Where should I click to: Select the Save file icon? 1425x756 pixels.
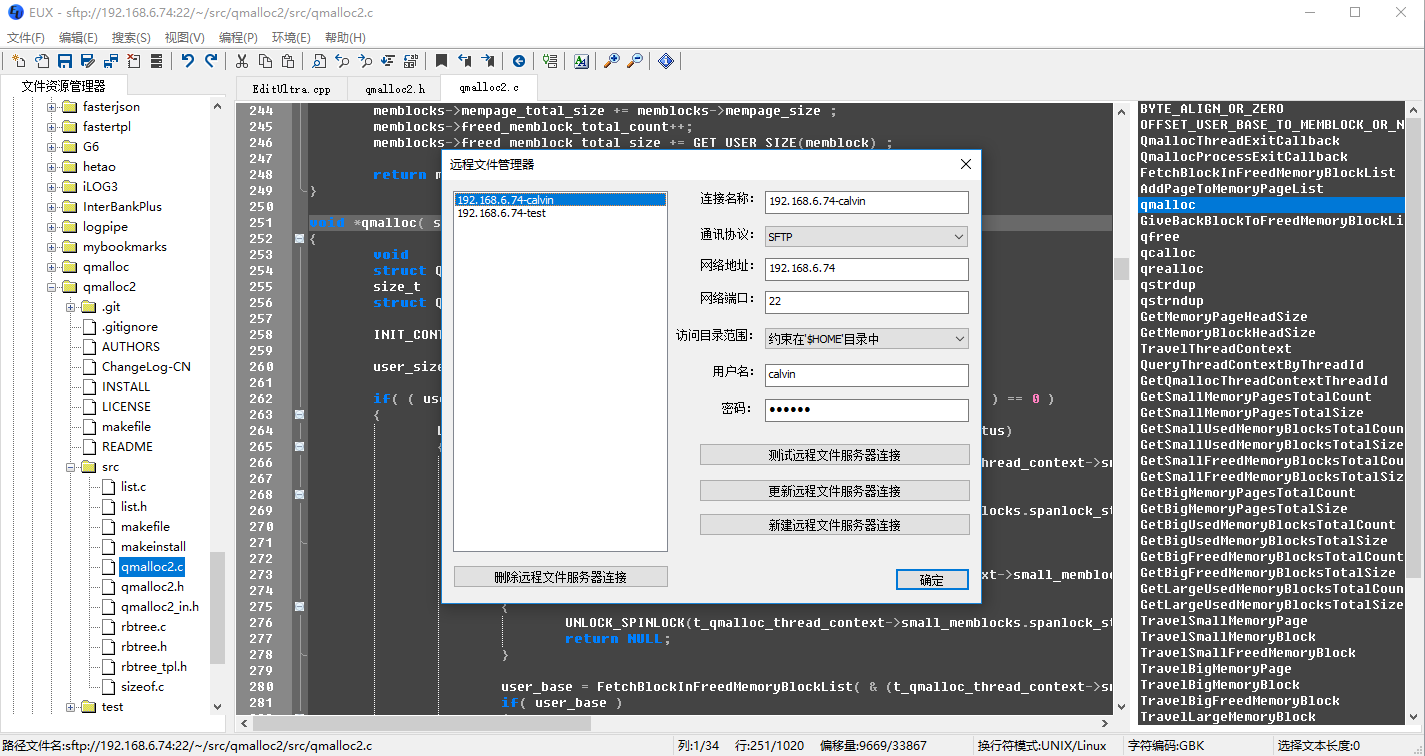[63, 61]
